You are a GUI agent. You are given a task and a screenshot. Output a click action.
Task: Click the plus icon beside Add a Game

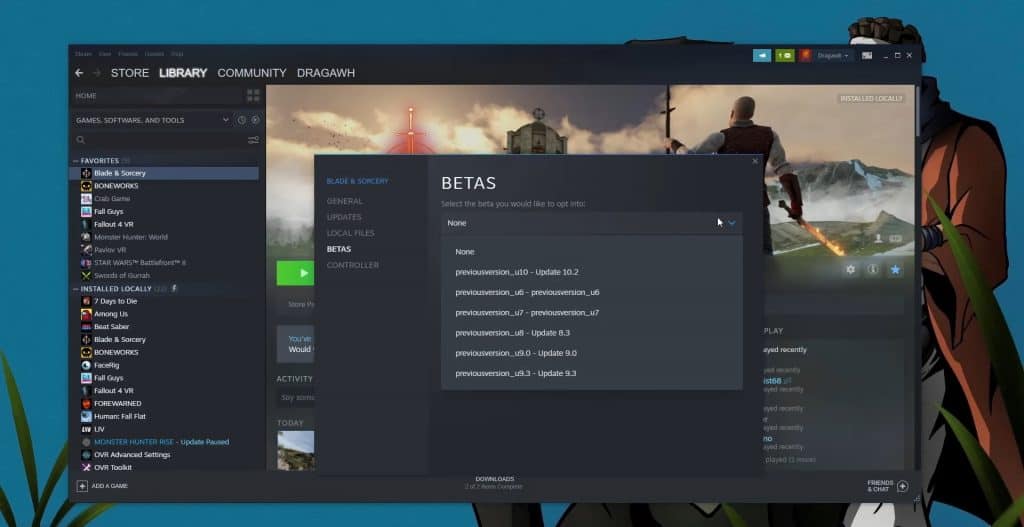point(82,486)
